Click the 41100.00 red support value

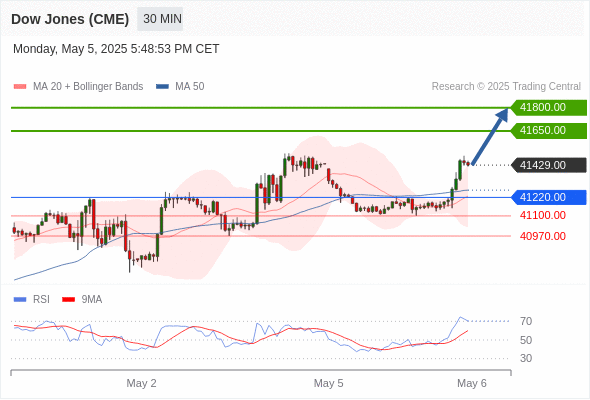coord(543,216)
